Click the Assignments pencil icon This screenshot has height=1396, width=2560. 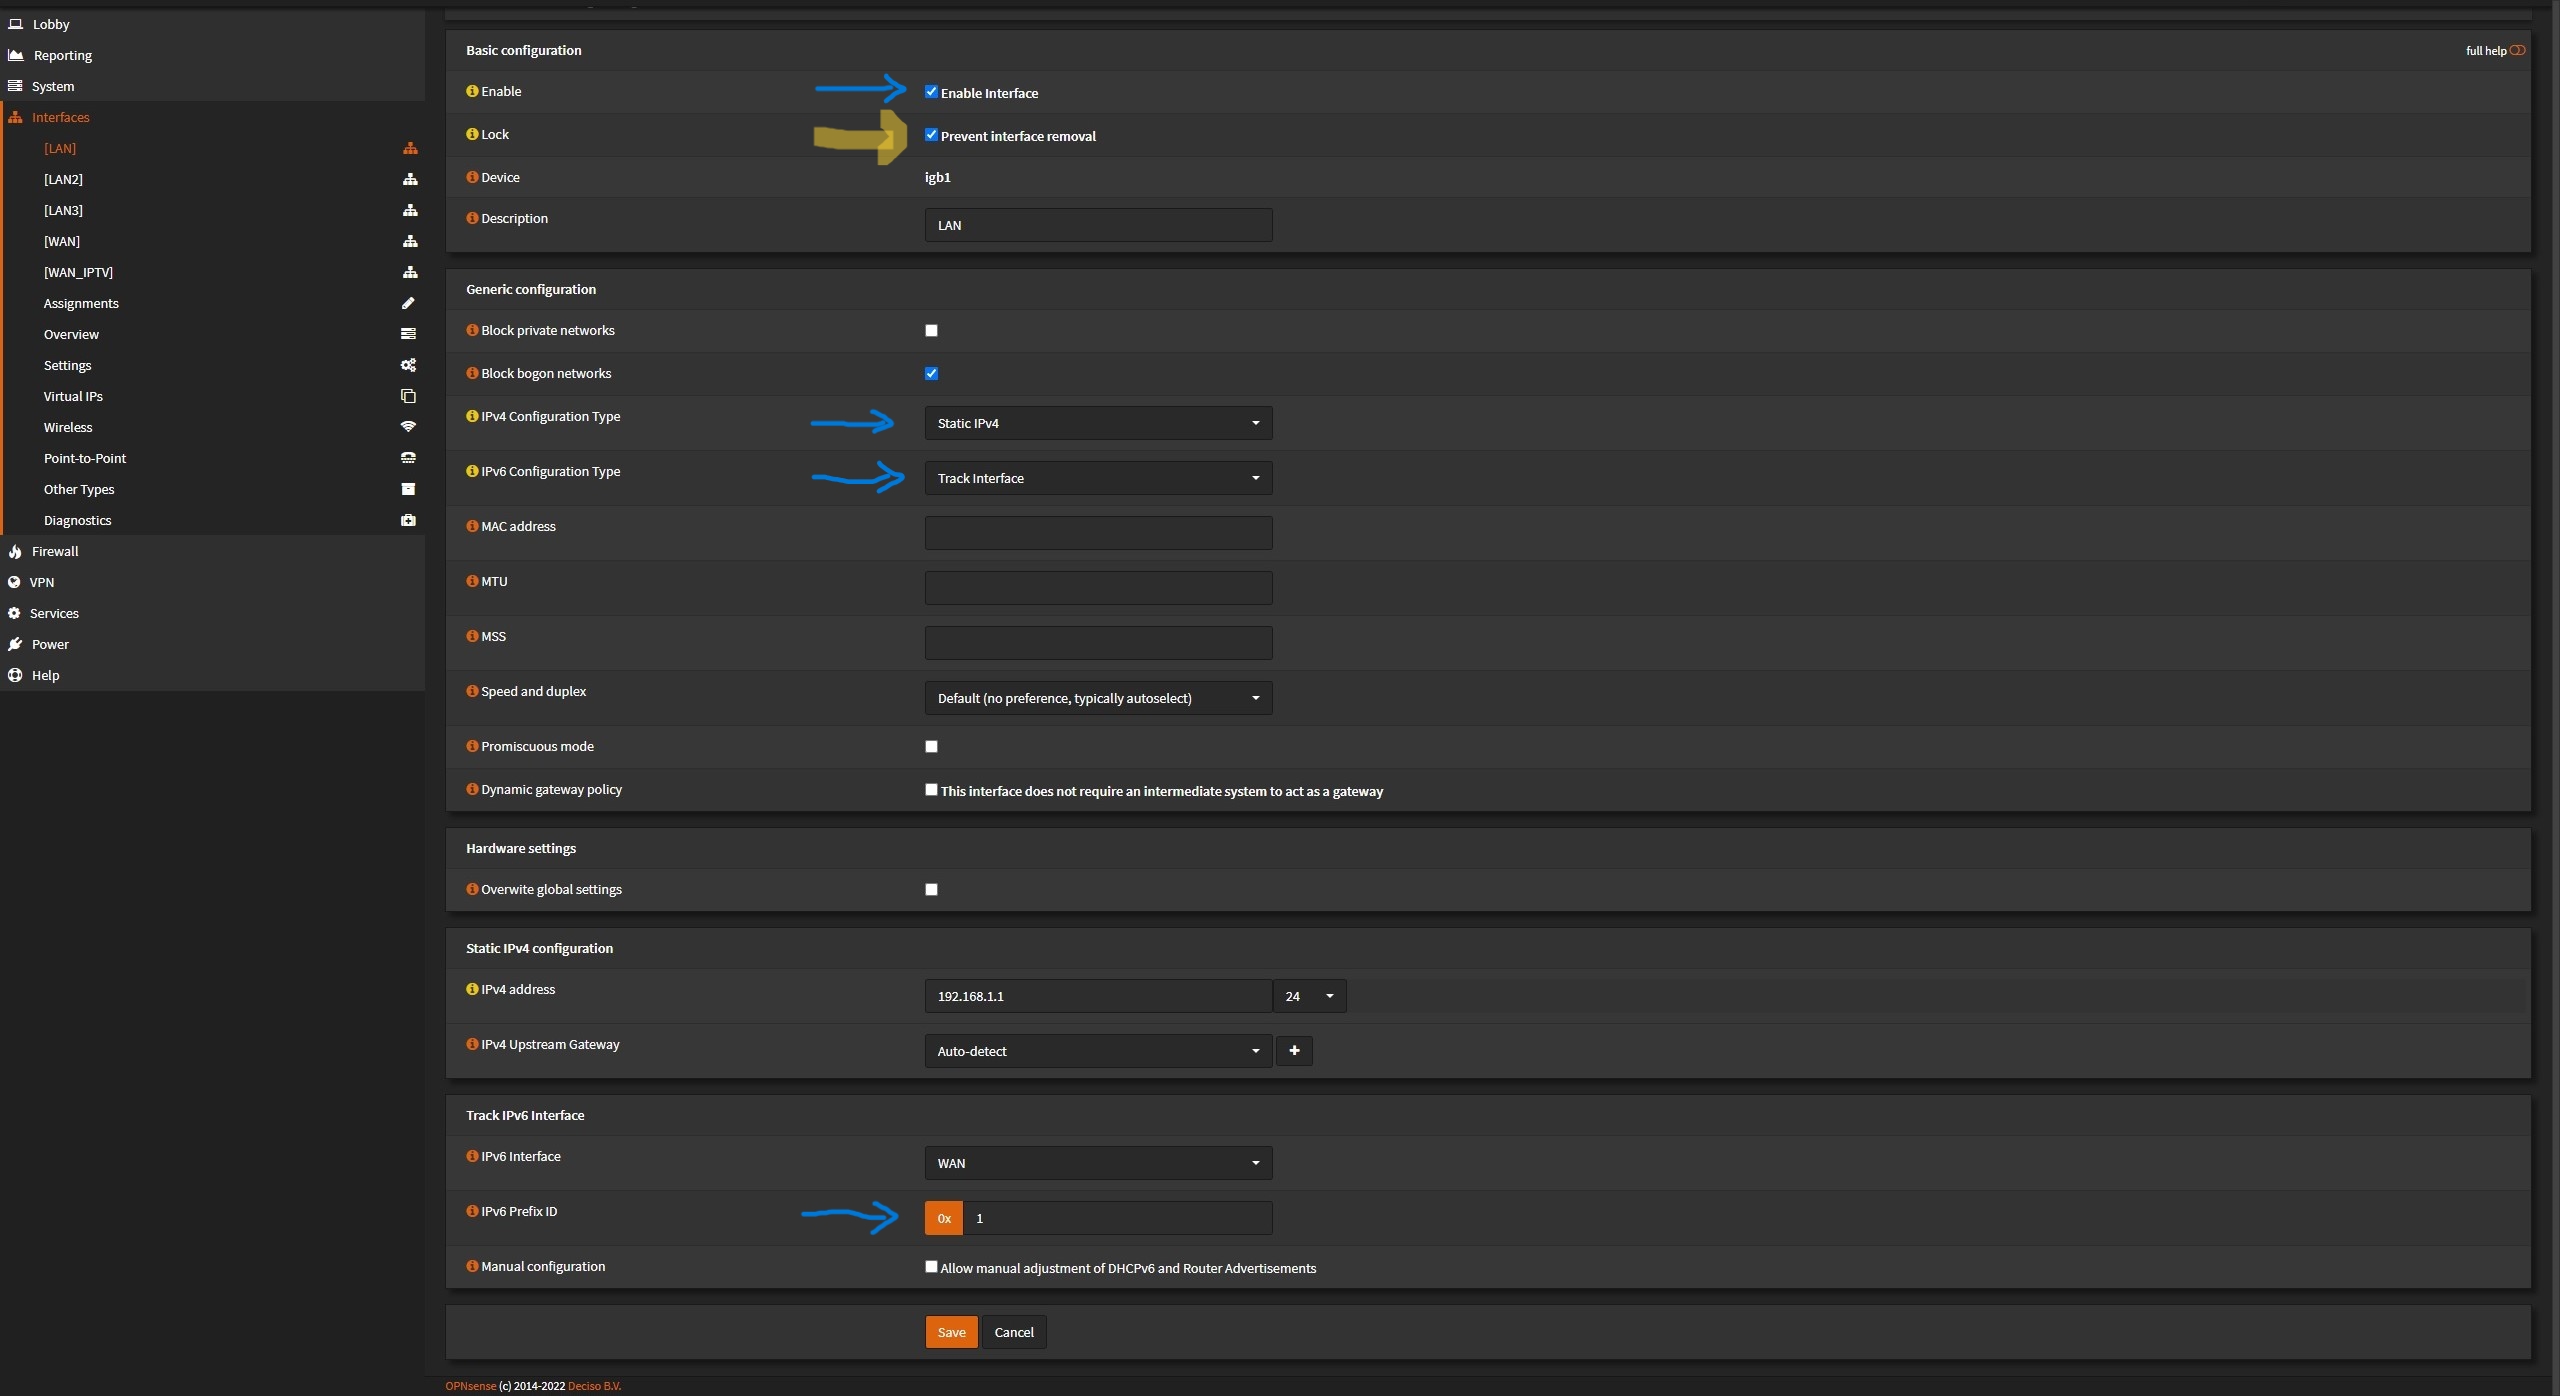coord(408,303)
